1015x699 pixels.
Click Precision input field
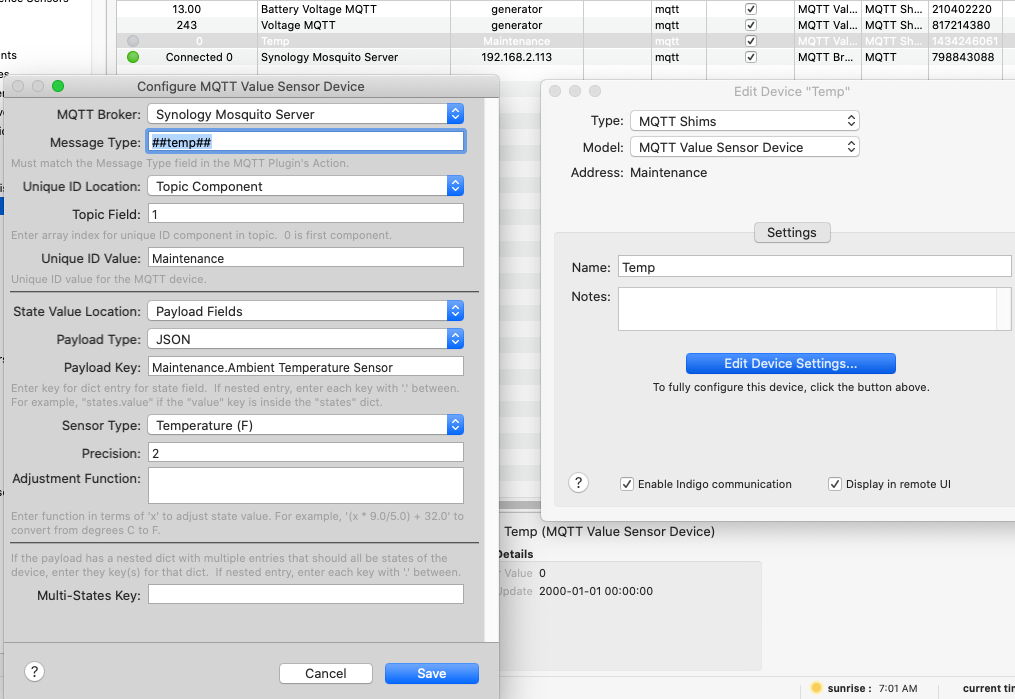306,453
